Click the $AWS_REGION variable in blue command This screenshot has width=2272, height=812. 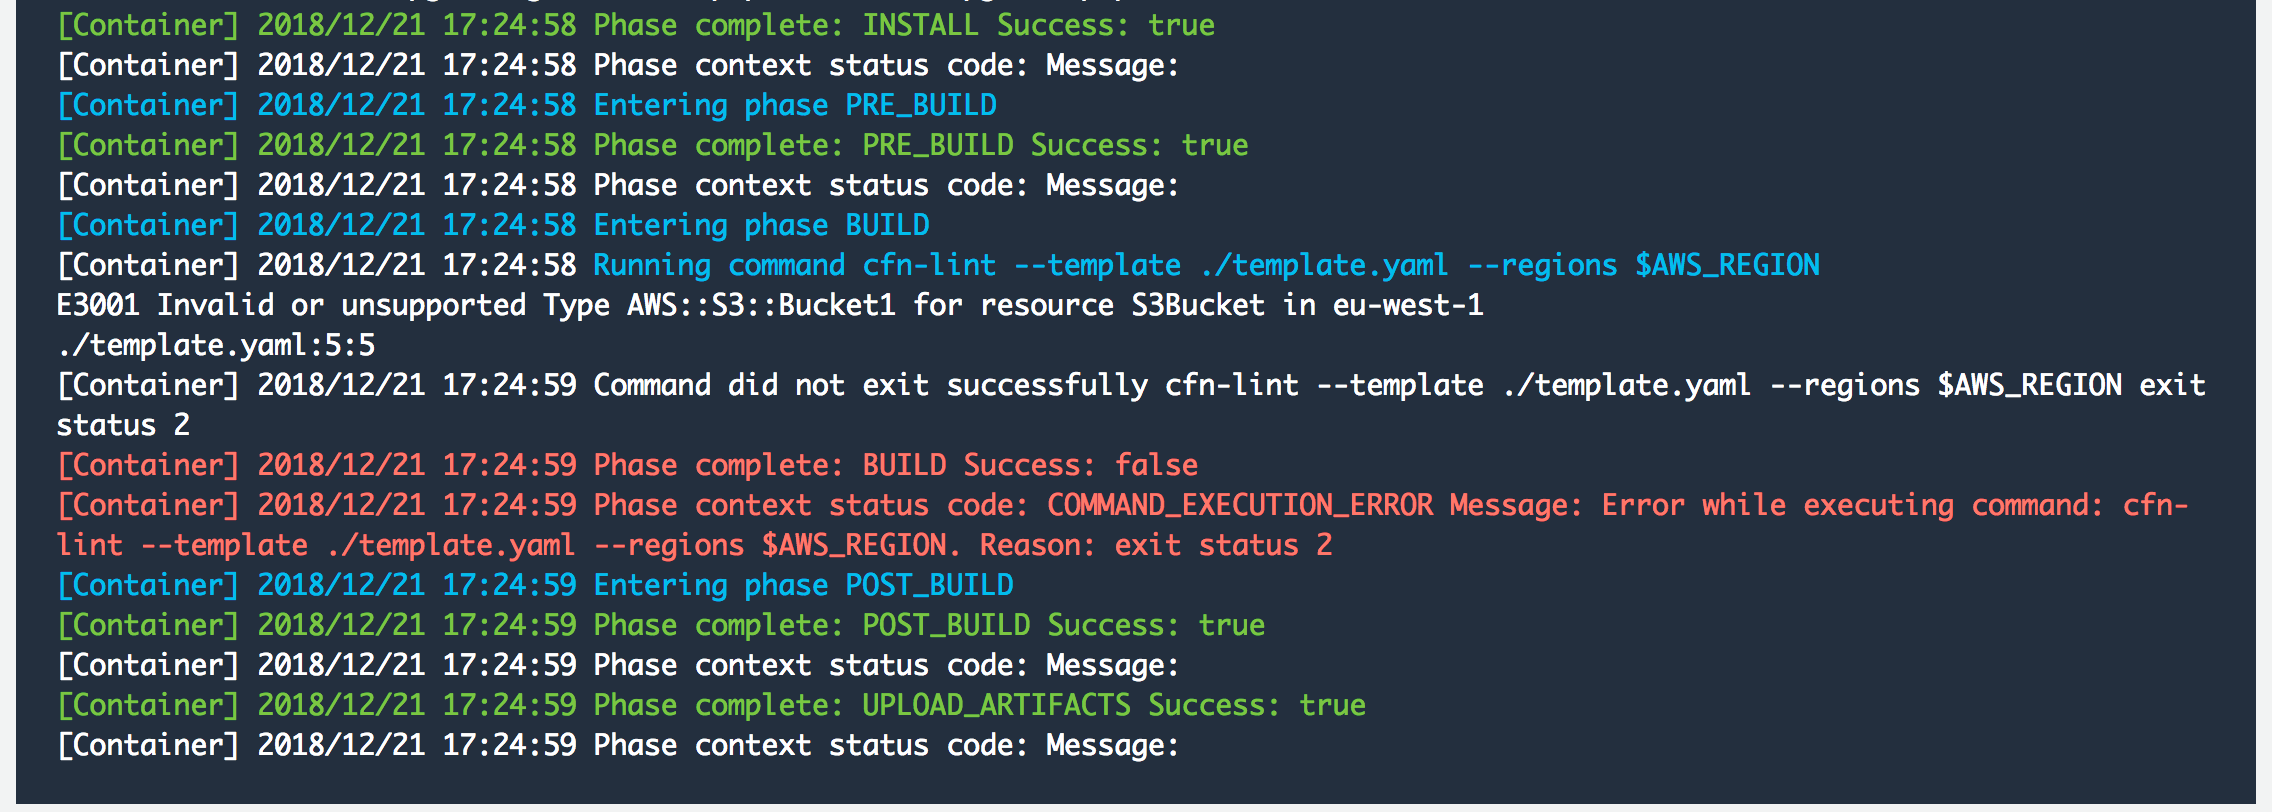pos(1727,265)
